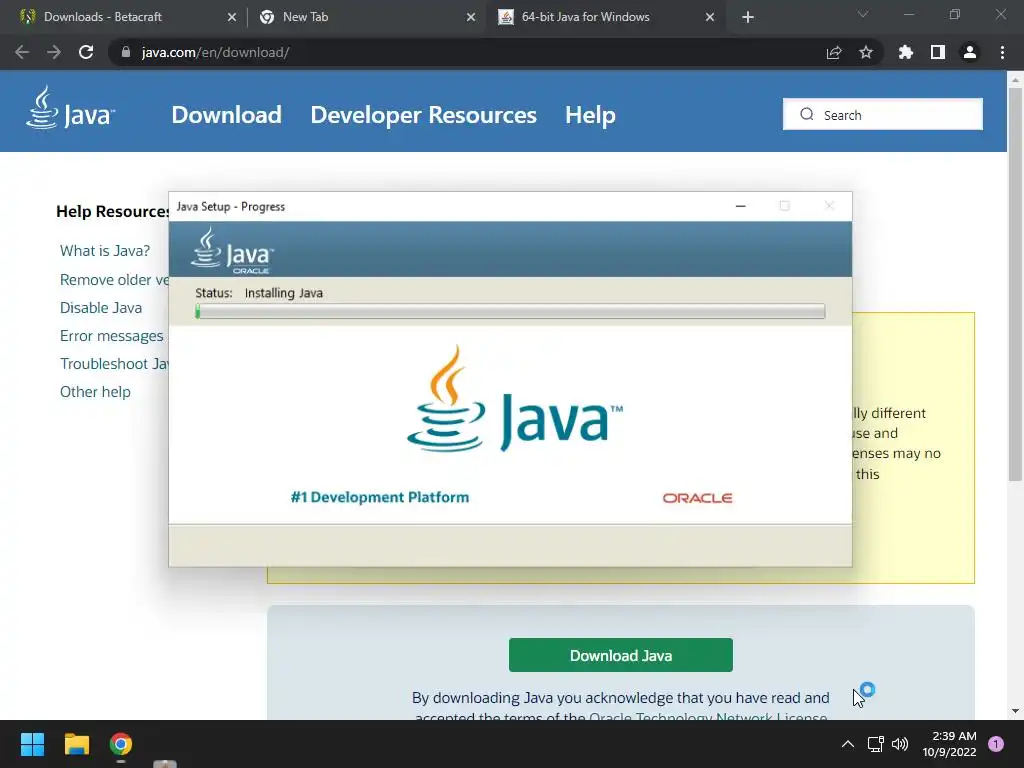Close the New Tab tab
The height and width of the screenshot is (768, 1024).
[471, 17]
